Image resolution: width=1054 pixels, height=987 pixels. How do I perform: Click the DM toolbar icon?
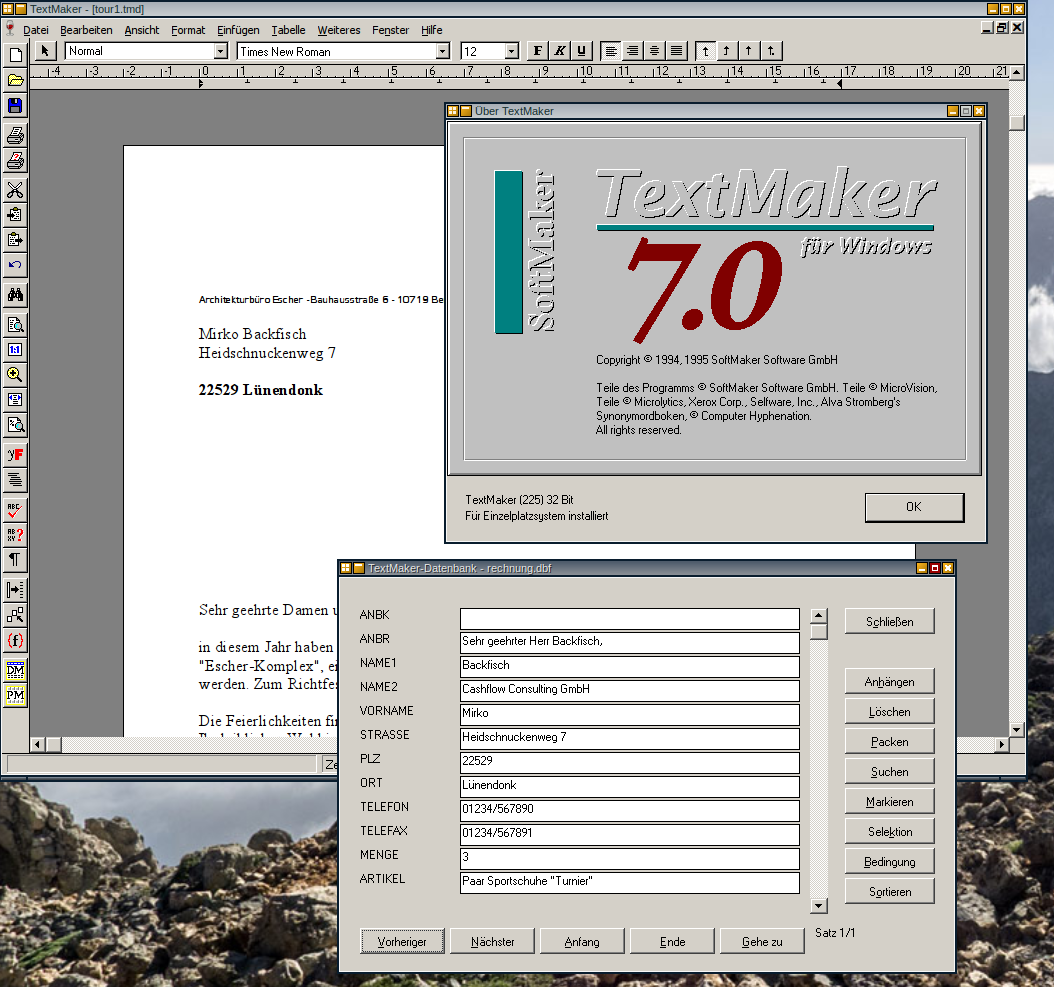15,670
